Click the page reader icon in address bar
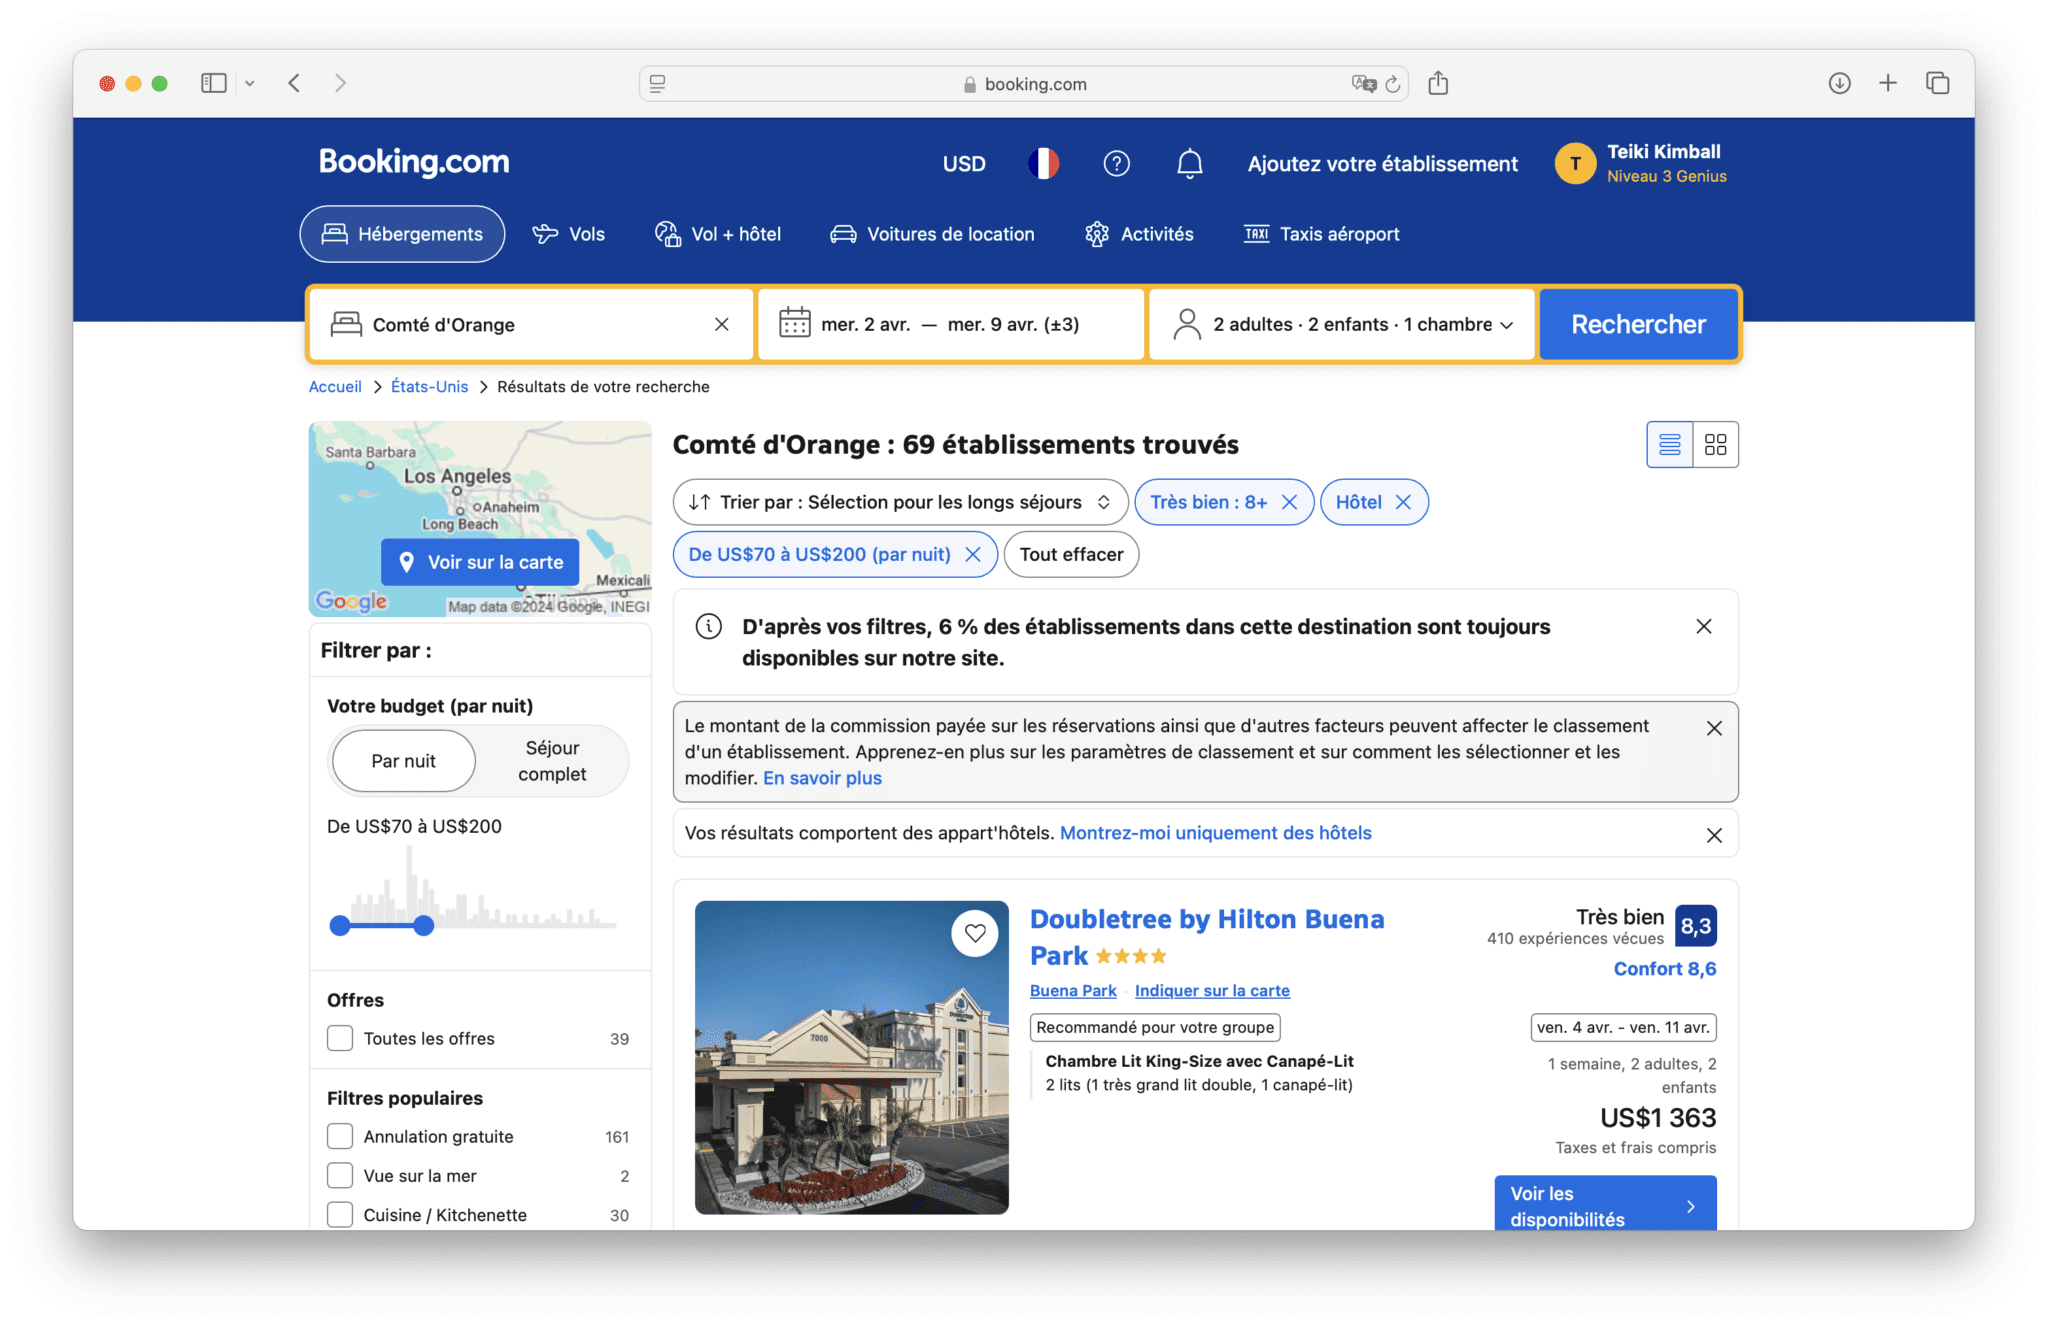 658,84
